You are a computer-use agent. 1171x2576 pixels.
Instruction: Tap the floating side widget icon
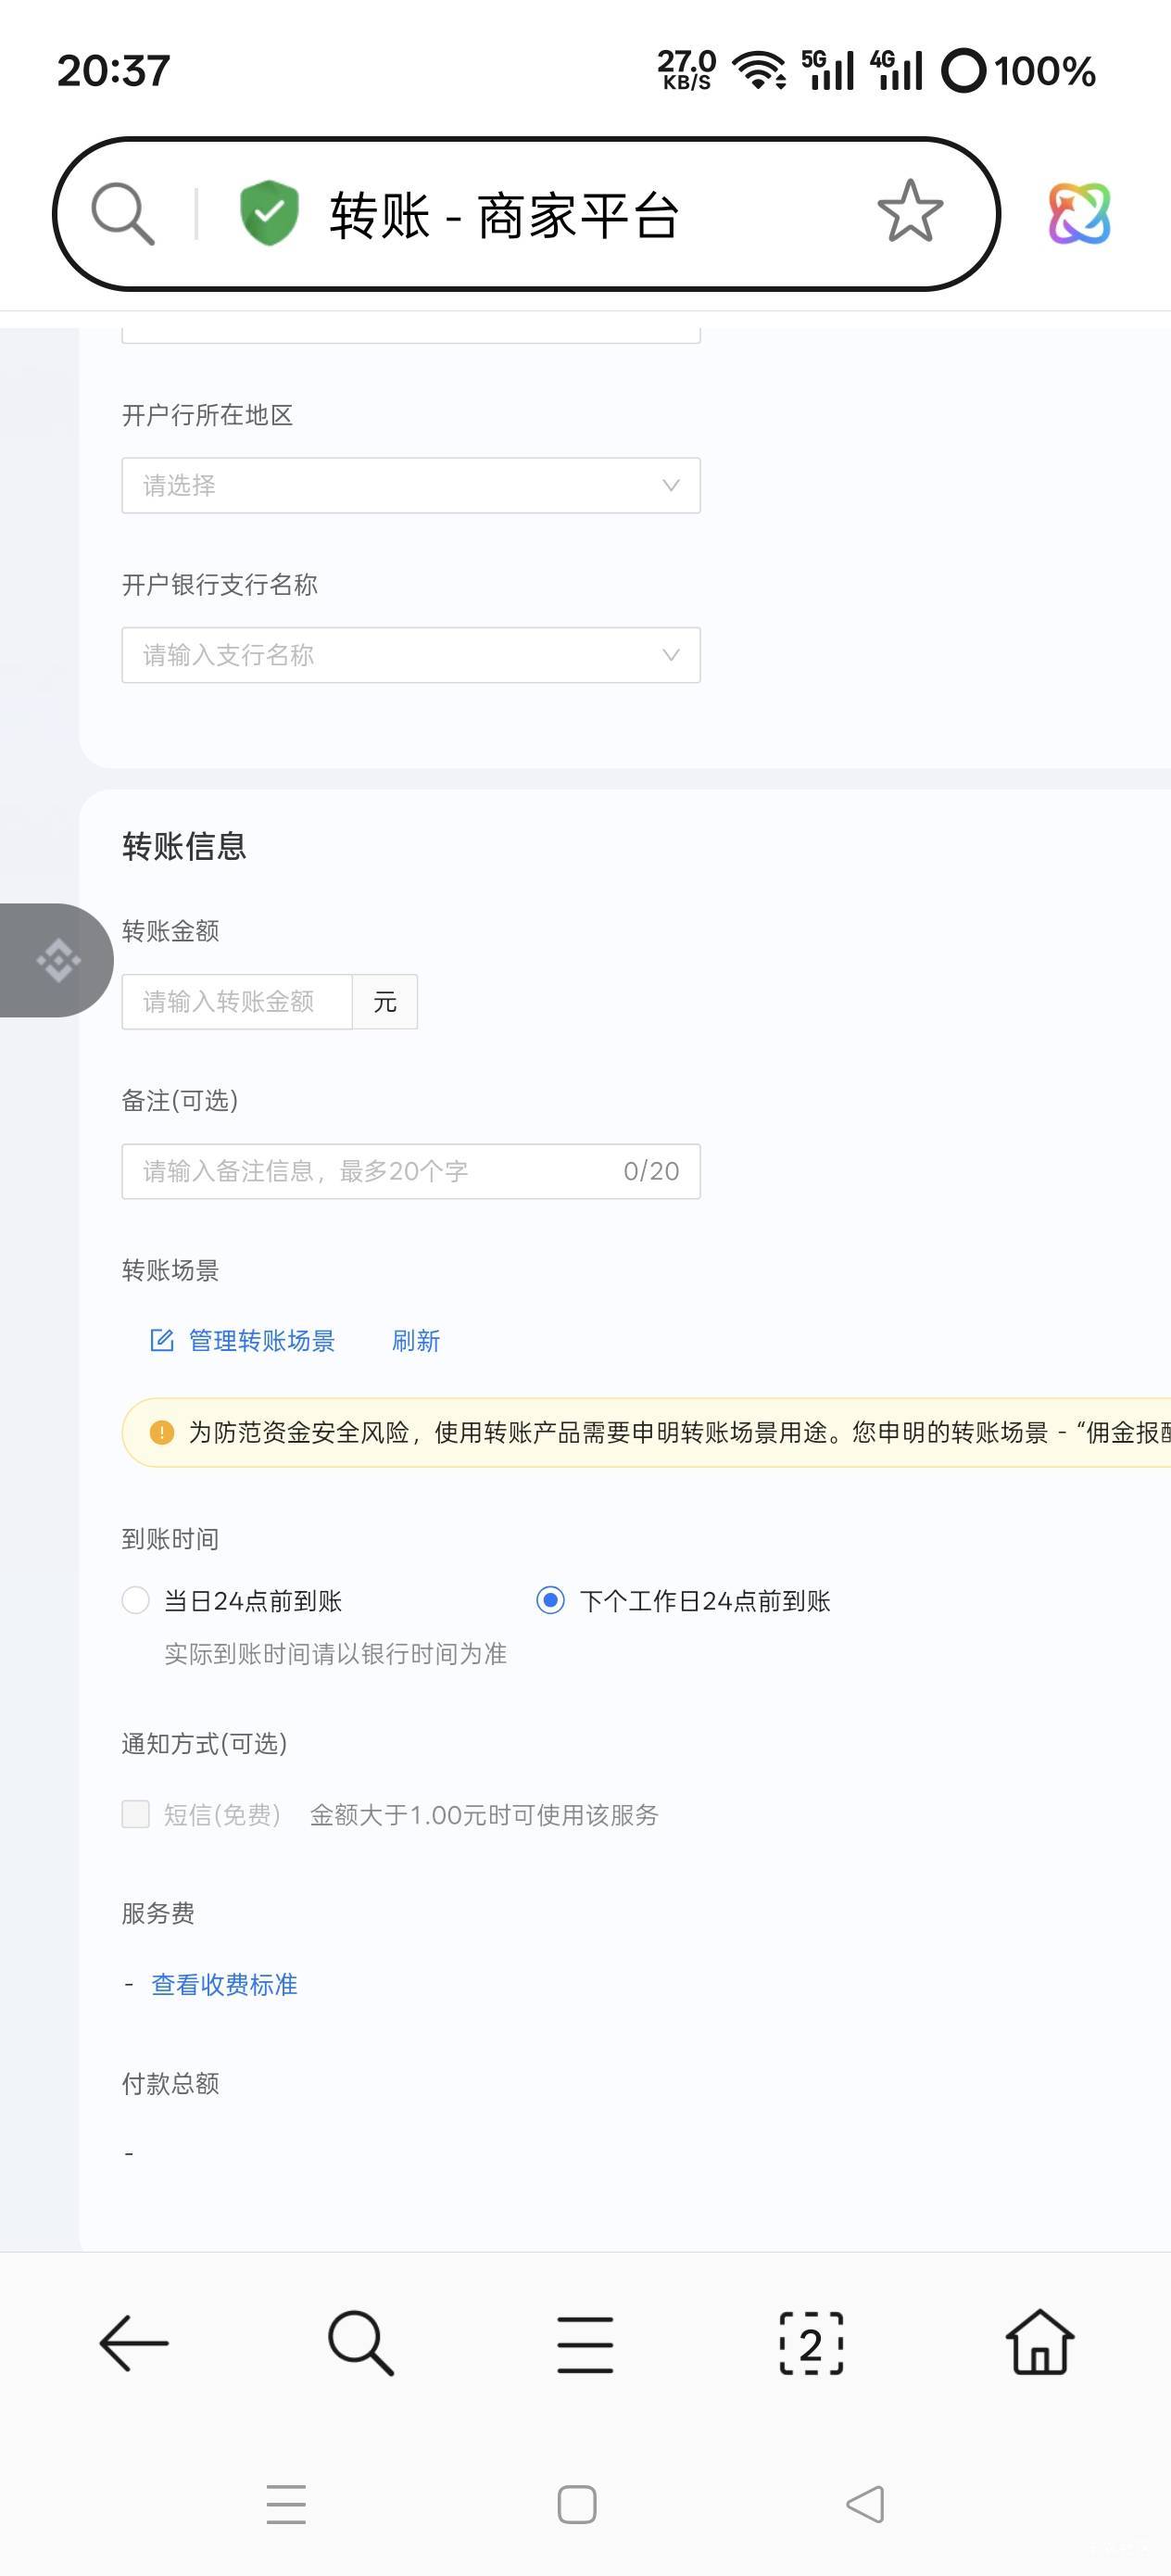point(58,960)
